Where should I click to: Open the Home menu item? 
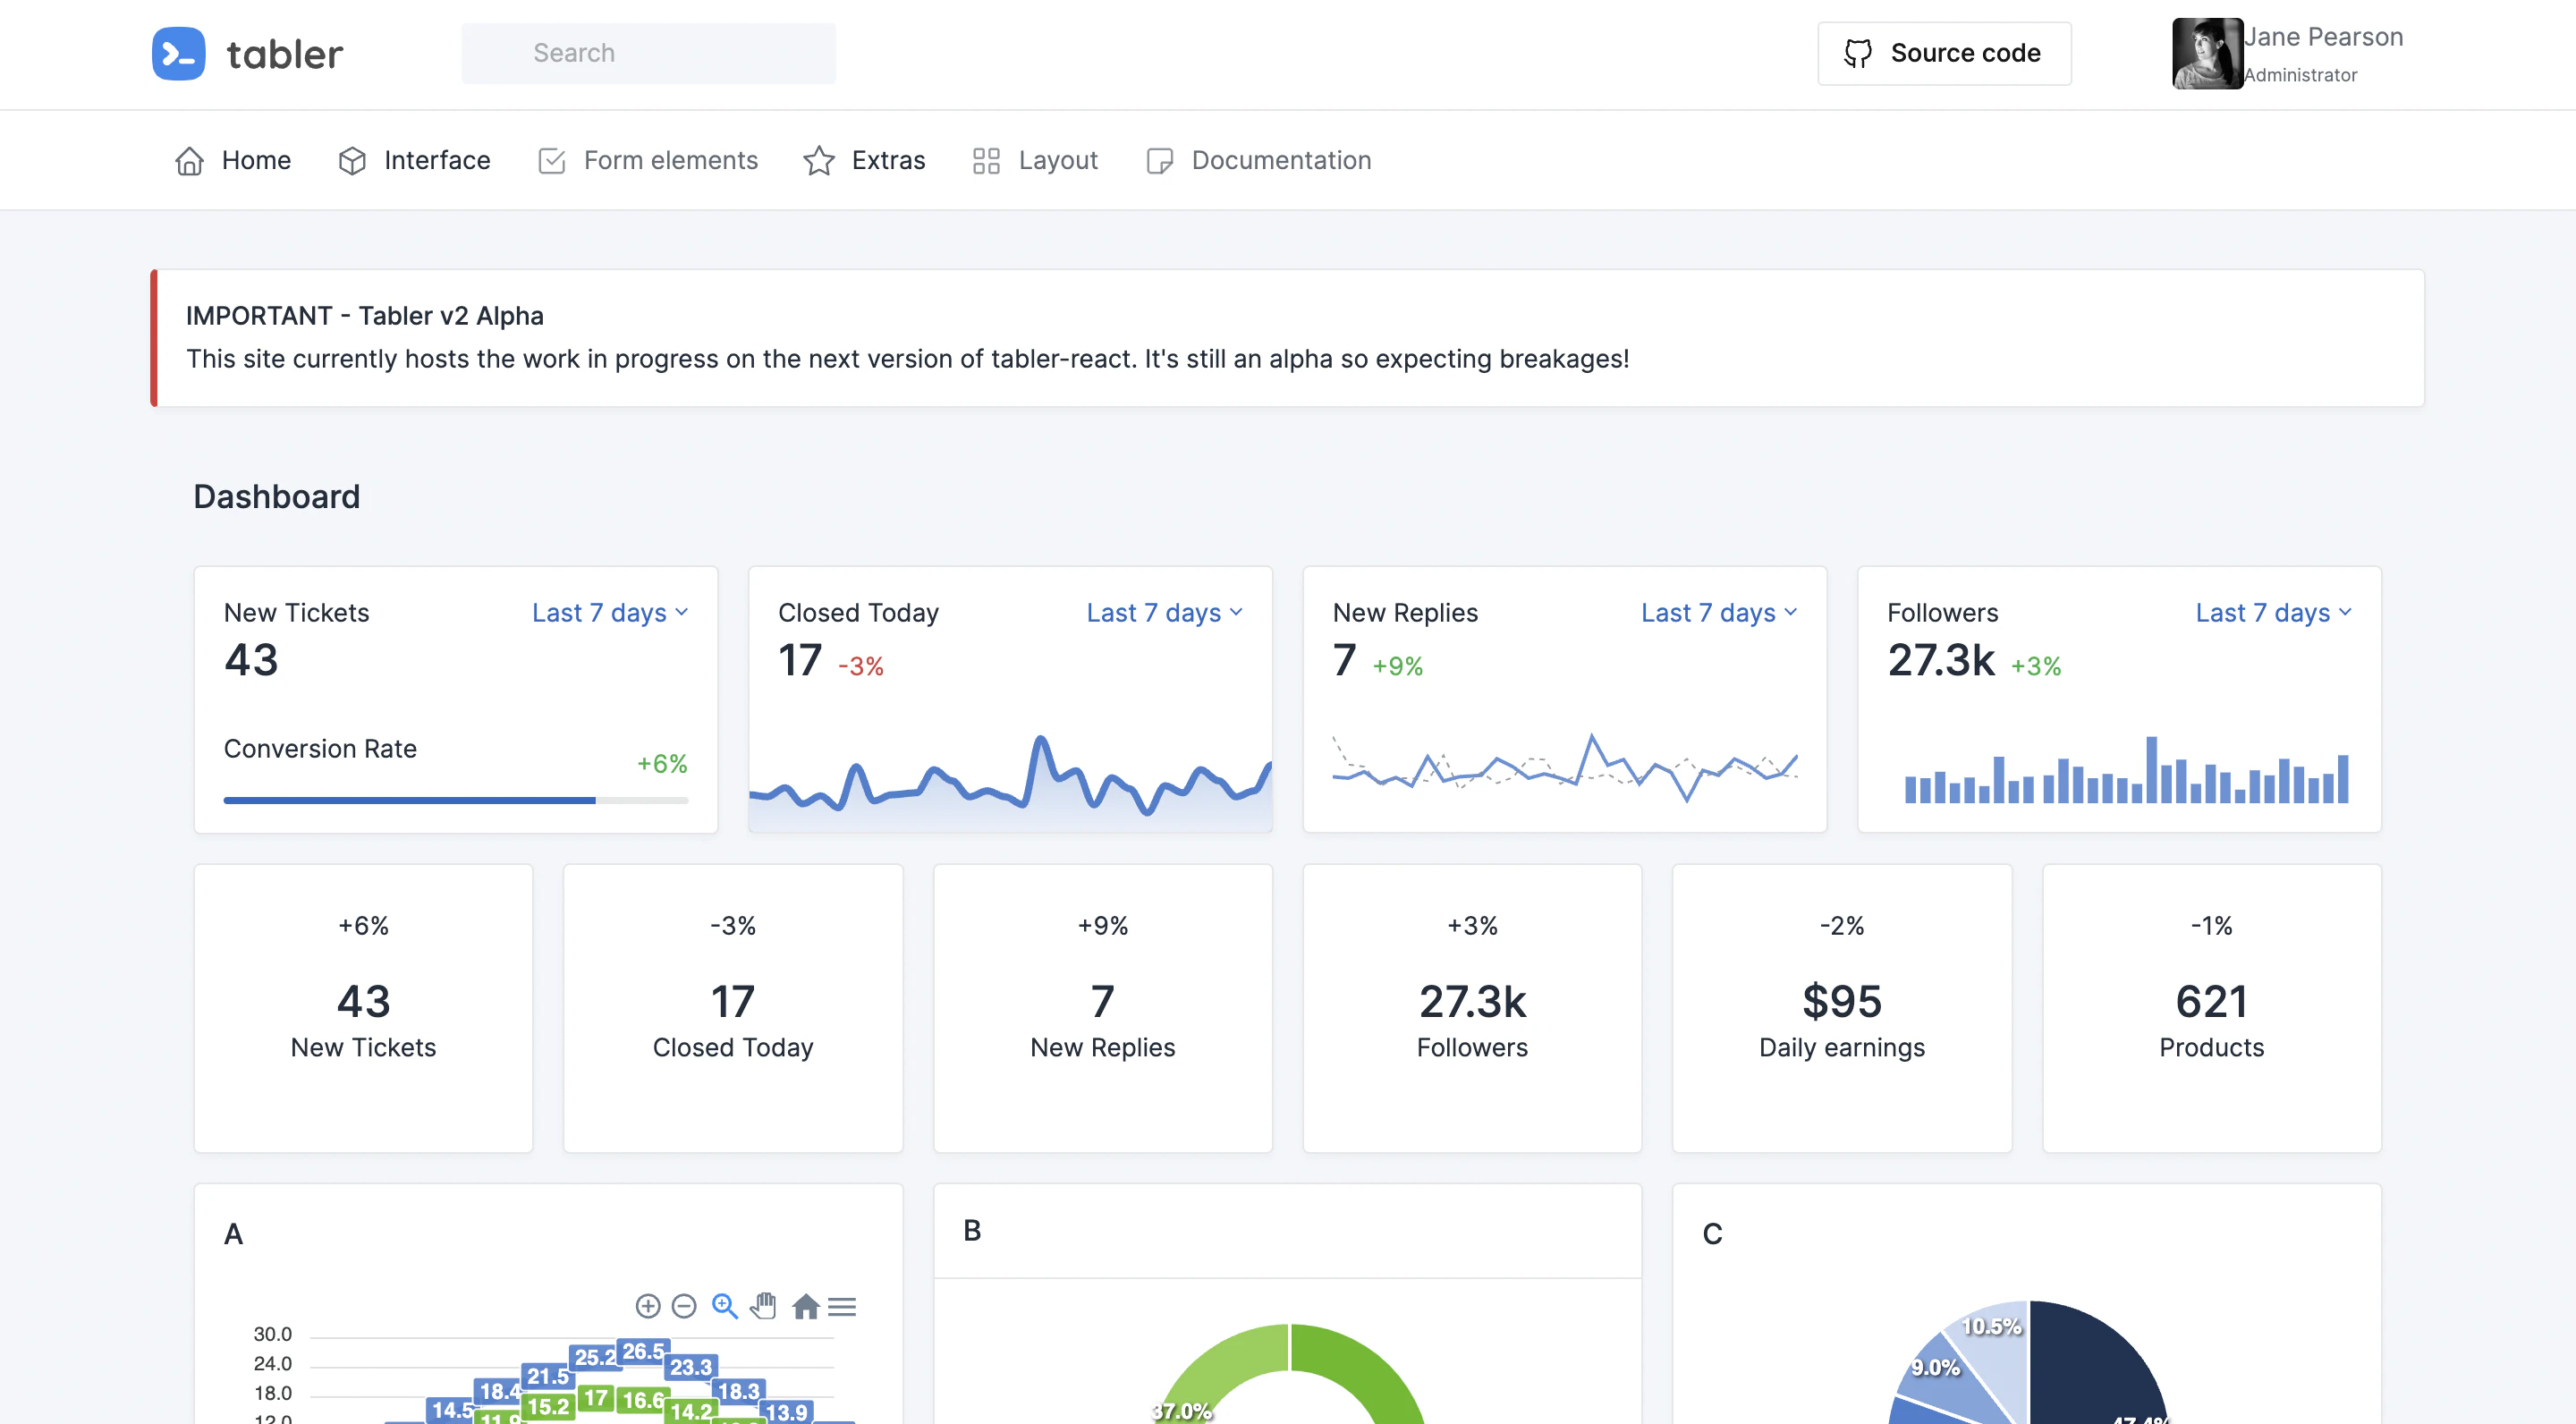tap(232, 160)
